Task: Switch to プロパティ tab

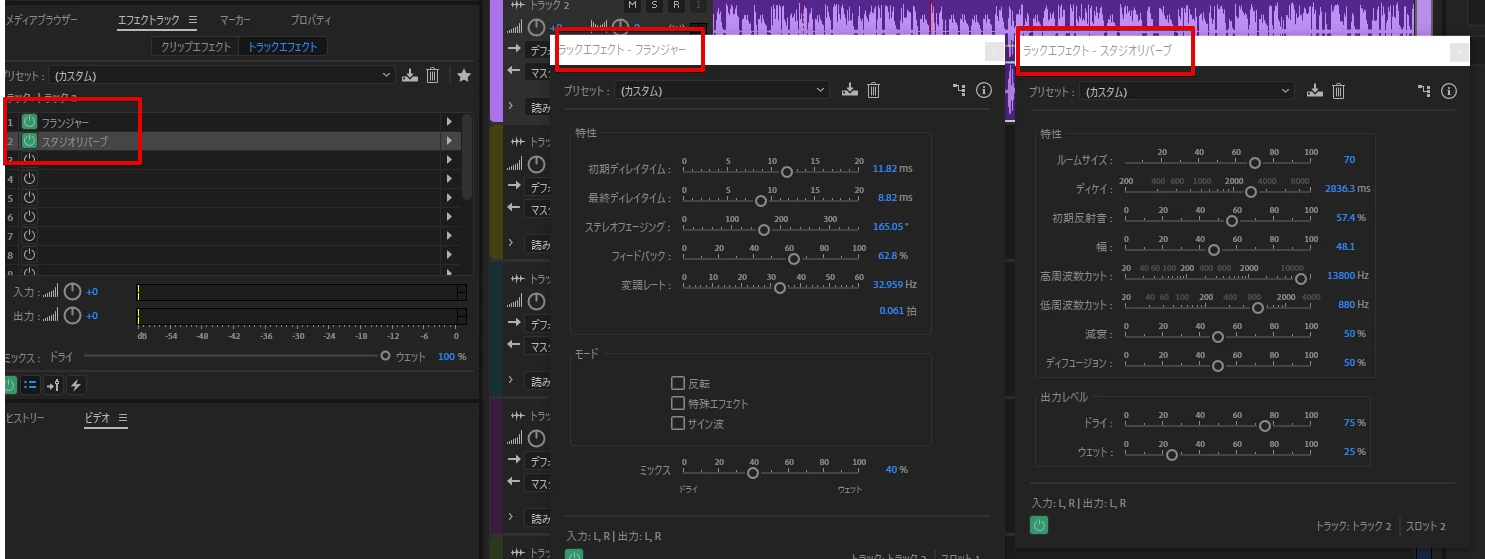Action: coord(311,20)
